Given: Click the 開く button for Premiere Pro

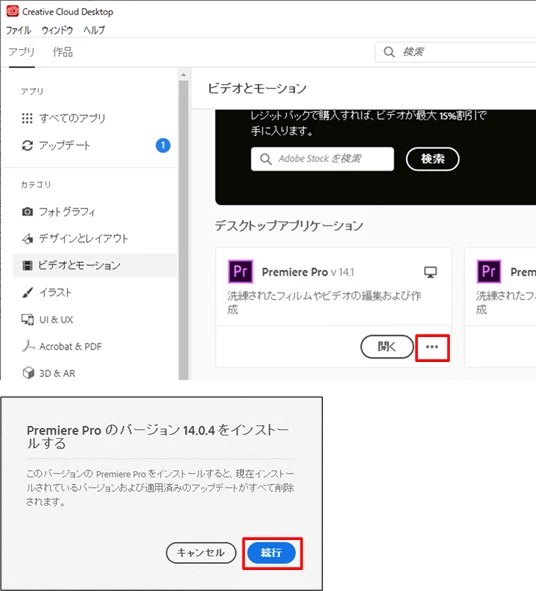Looking at the screenshot, I should 387,347.
